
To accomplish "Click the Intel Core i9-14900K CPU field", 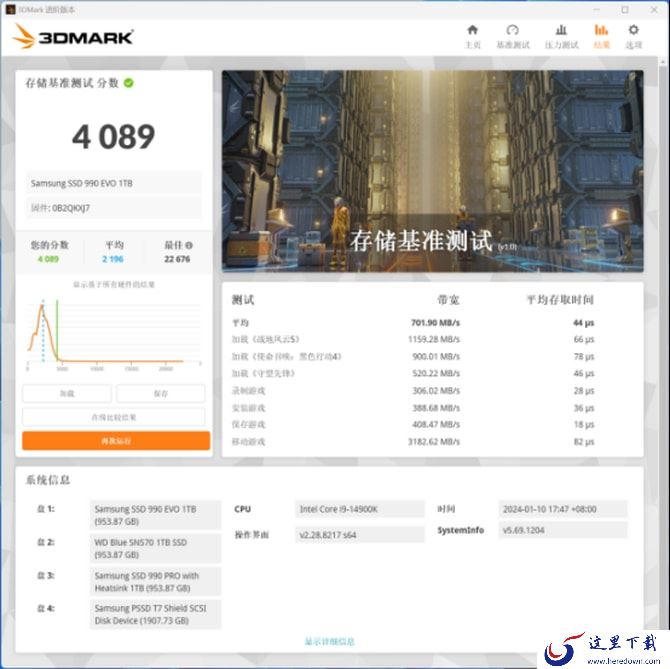I will pos(360,509).
